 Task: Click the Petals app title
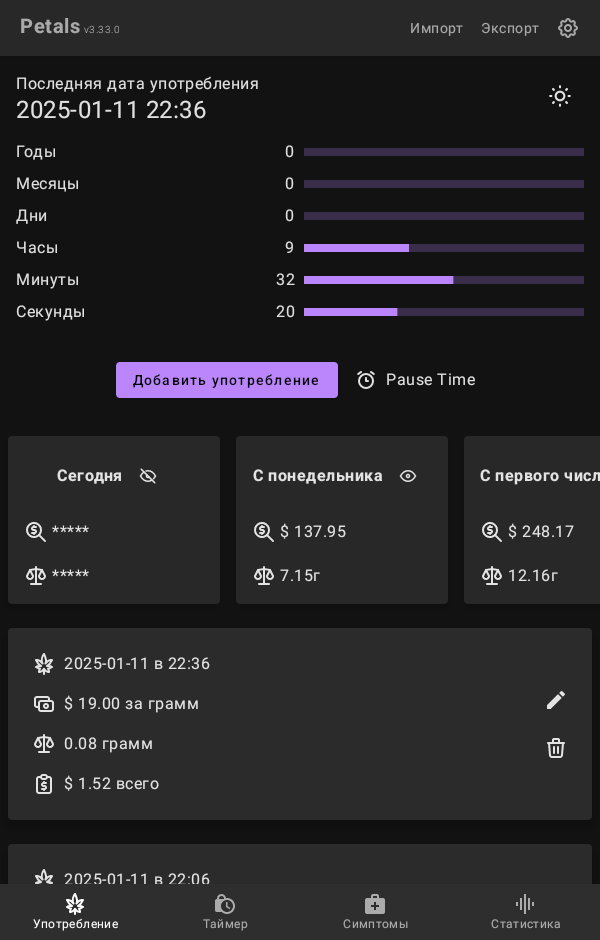click(50, 27)
